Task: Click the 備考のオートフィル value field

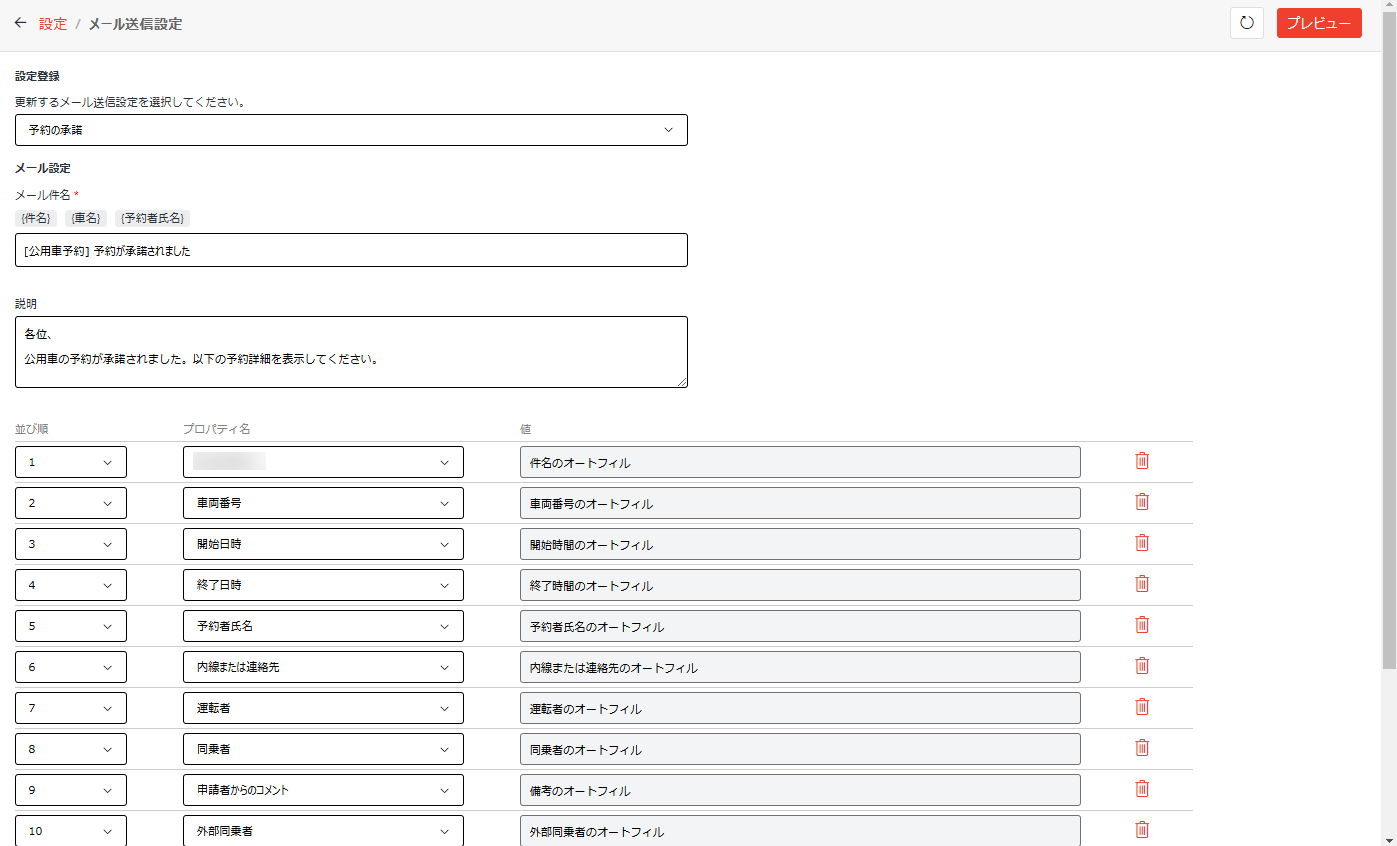Action: click(x=800, y=790)
